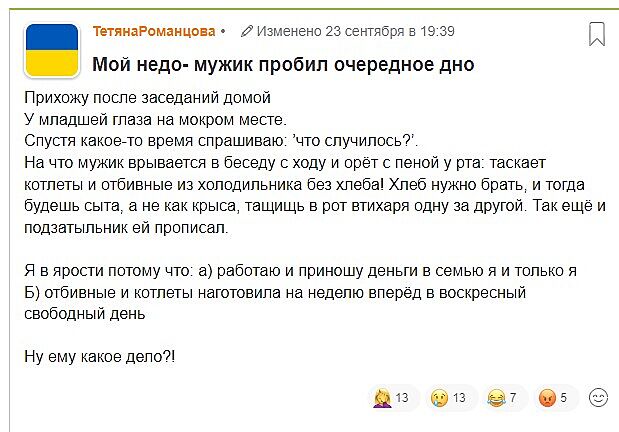Open the Ukrainian flag avatar
Screen dimensions: 619x432
(x=51, y=50)
